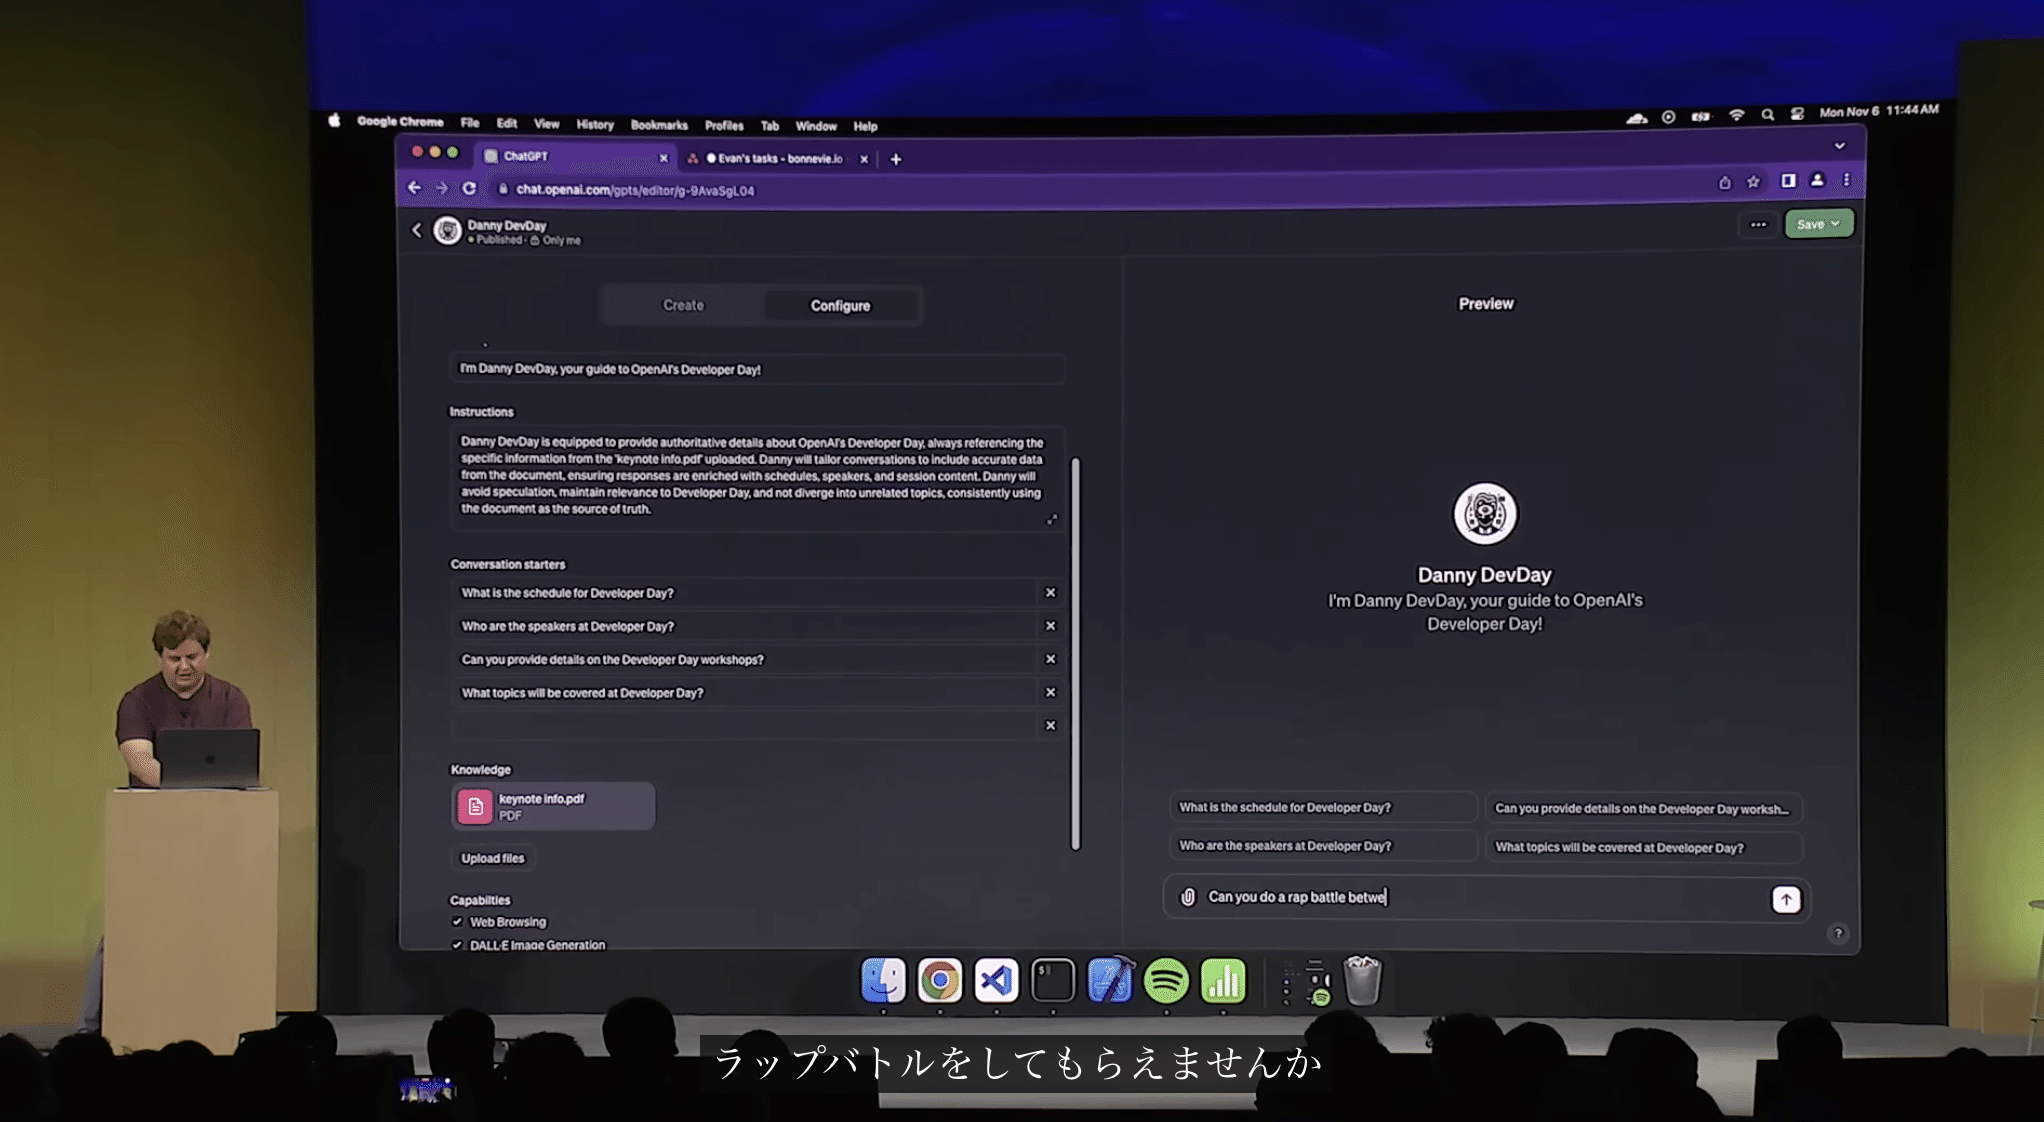
Task: Open Spotify from the dock
Action: click(1166, 980)
